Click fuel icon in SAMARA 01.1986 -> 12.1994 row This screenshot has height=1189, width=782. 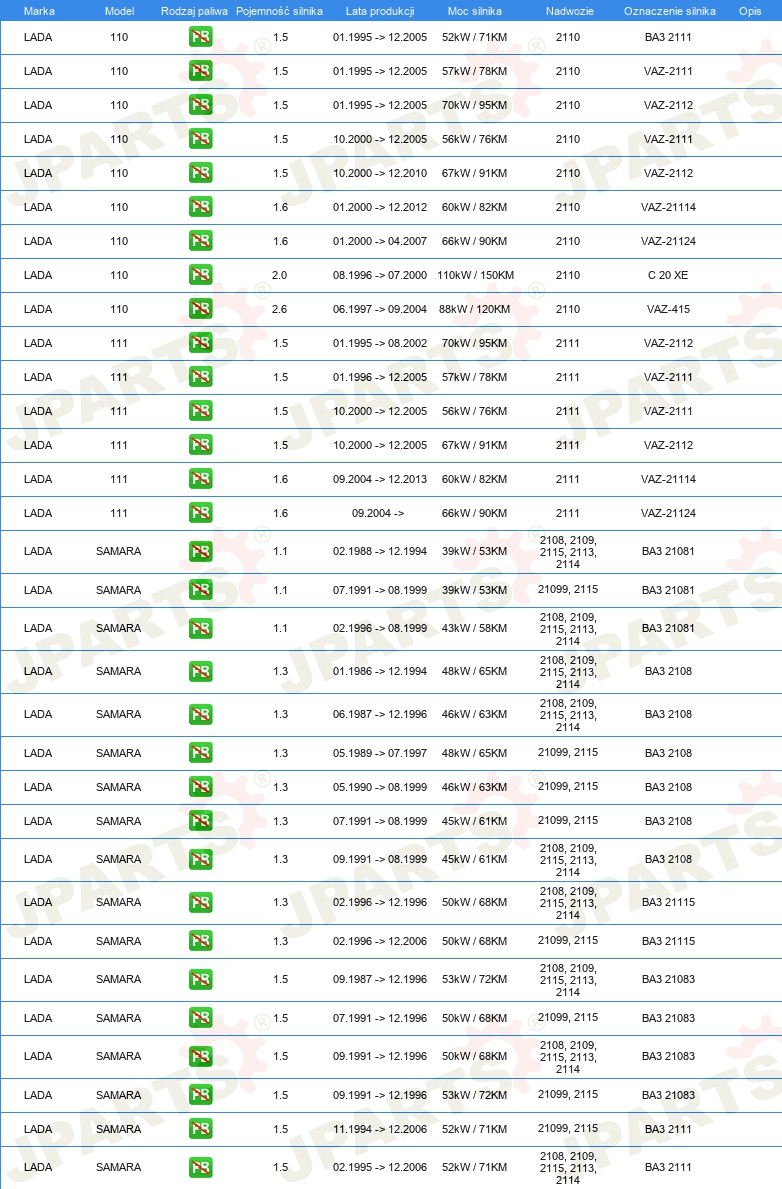(200, 671)
